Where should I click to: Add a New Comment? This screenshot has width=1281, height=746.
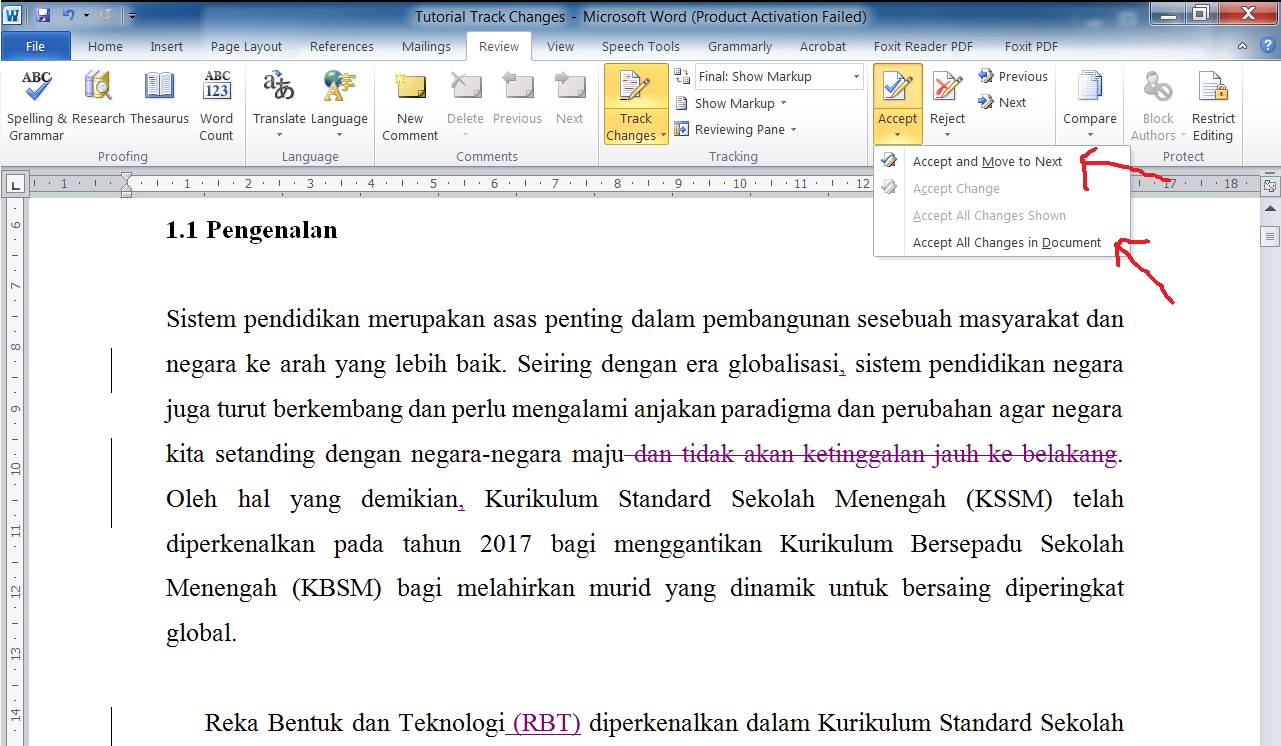[410, 104]
